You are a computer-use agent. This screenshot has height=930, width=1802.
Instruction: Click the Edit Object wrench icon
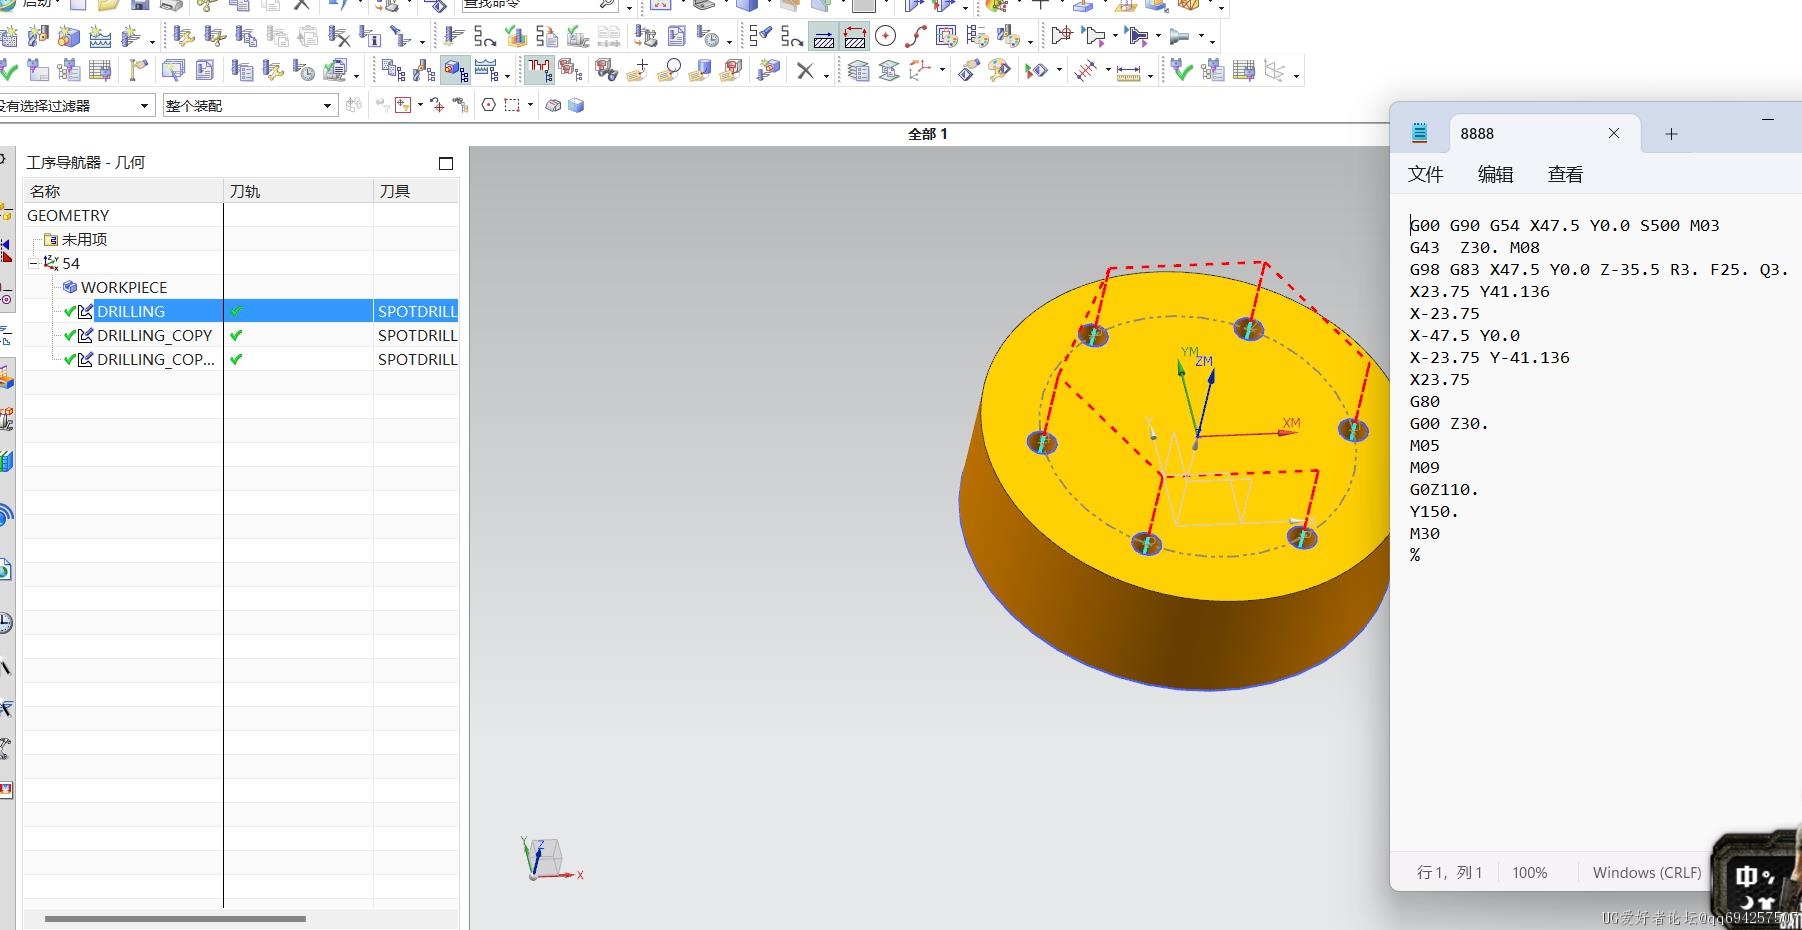pyautogui.click(x=183, y=37)
